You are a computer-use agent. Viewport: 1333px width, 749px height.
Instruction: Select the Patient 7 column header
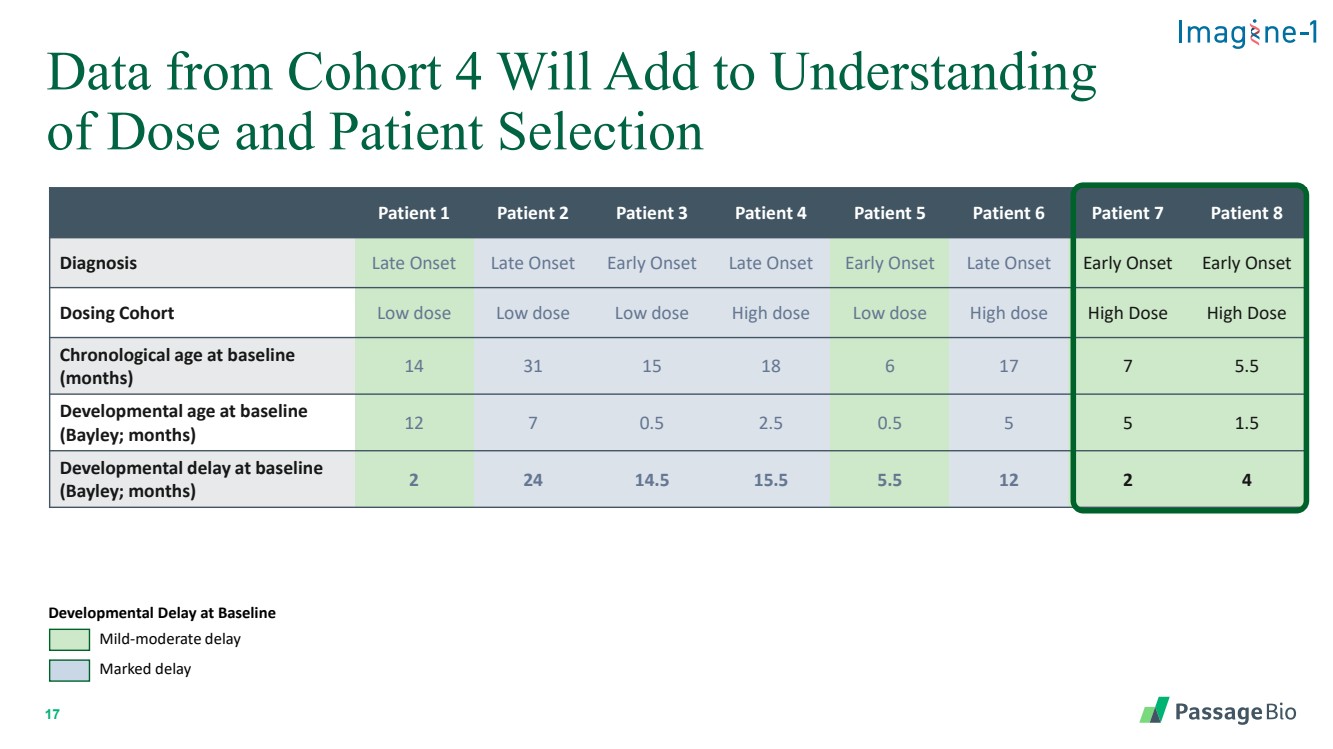(x=1127, y=213)
